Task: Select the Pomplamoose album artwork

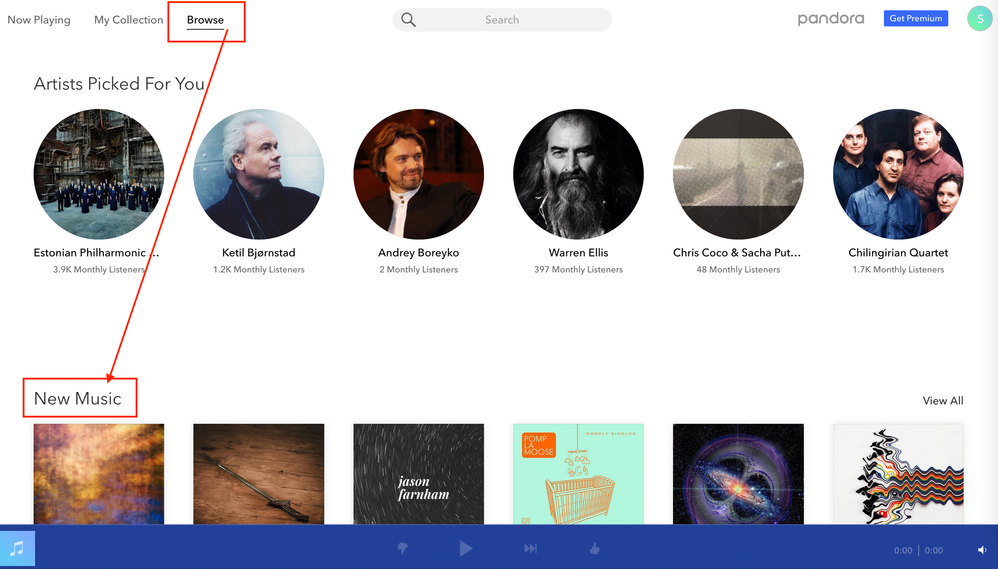Action: [x=578, y=474]
